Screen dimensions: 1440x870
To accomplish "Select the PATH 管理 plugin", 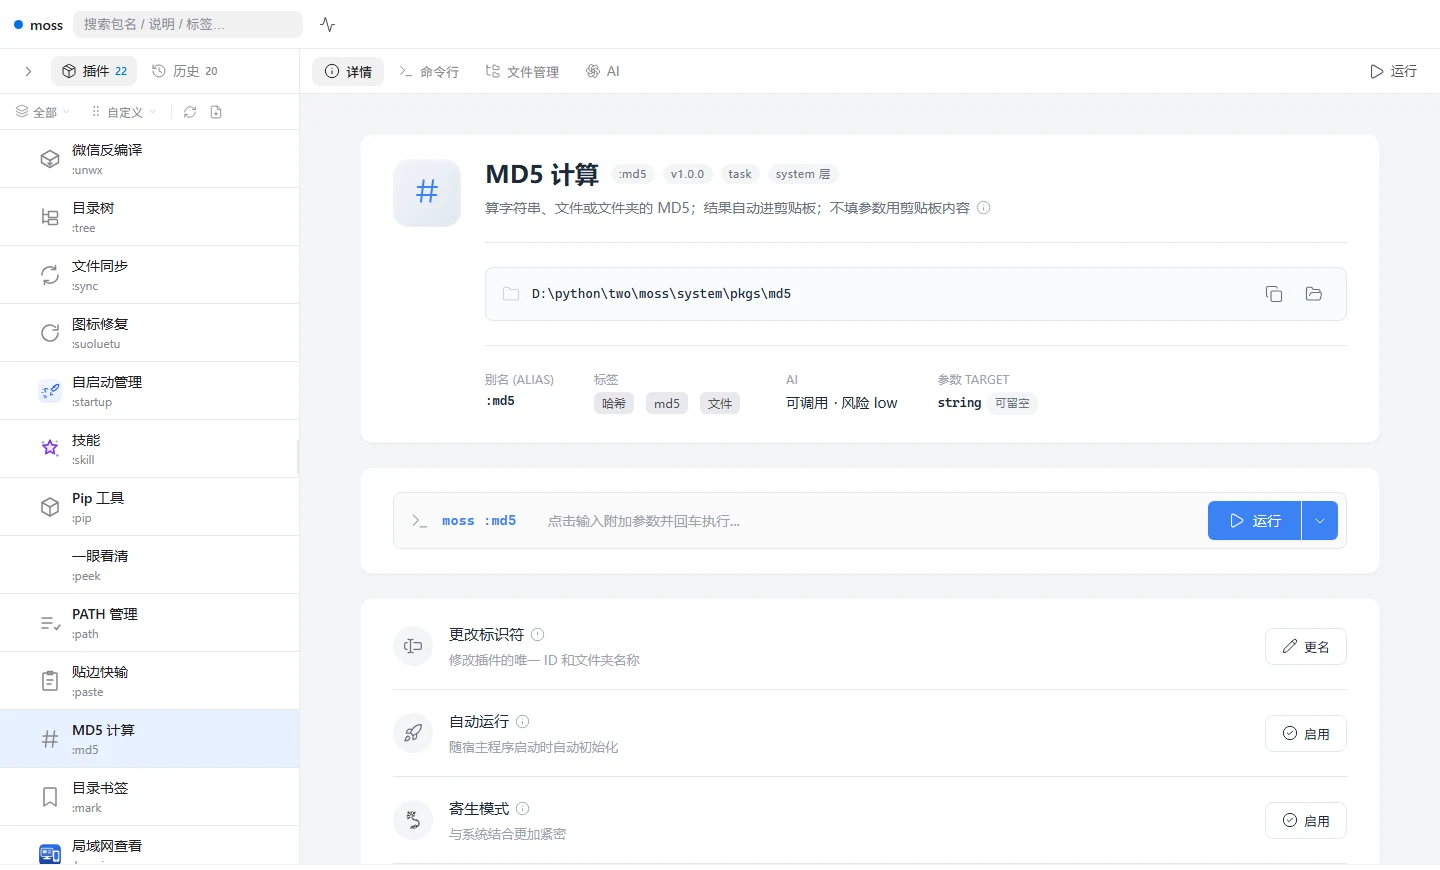I will (150, 623).
